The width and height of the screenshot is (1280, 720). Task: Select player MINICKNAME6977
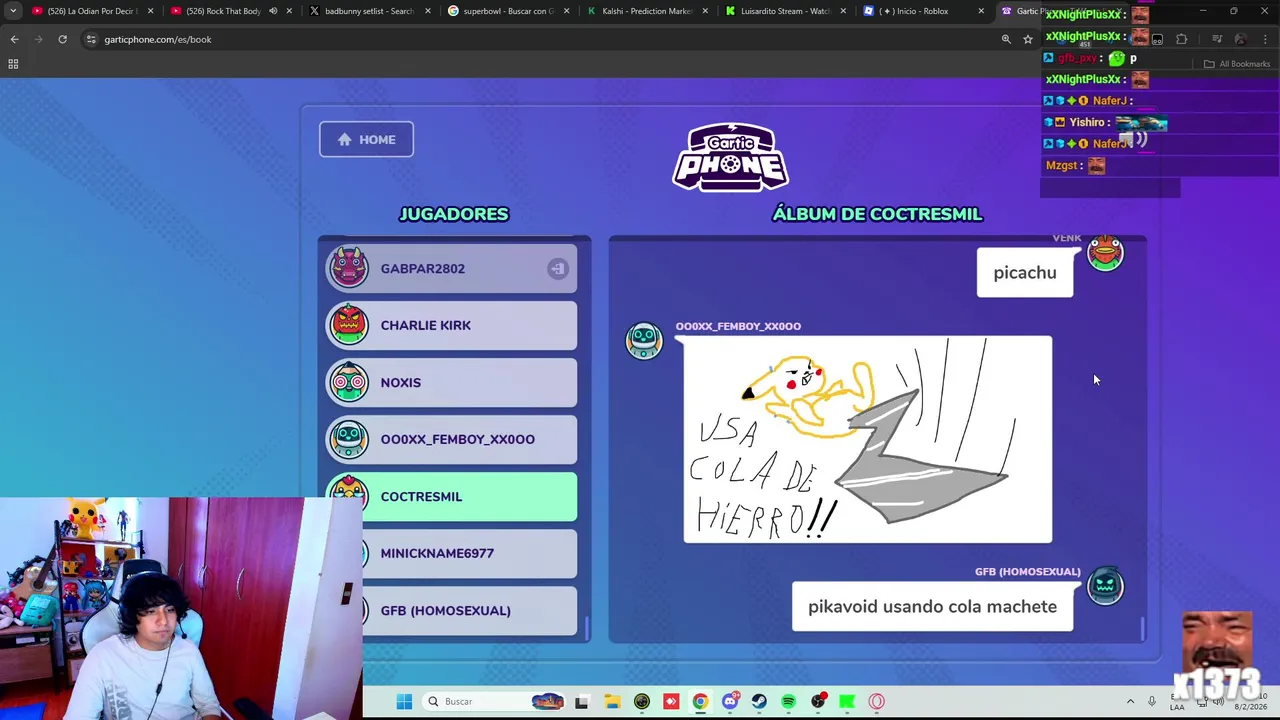(470, 554)
